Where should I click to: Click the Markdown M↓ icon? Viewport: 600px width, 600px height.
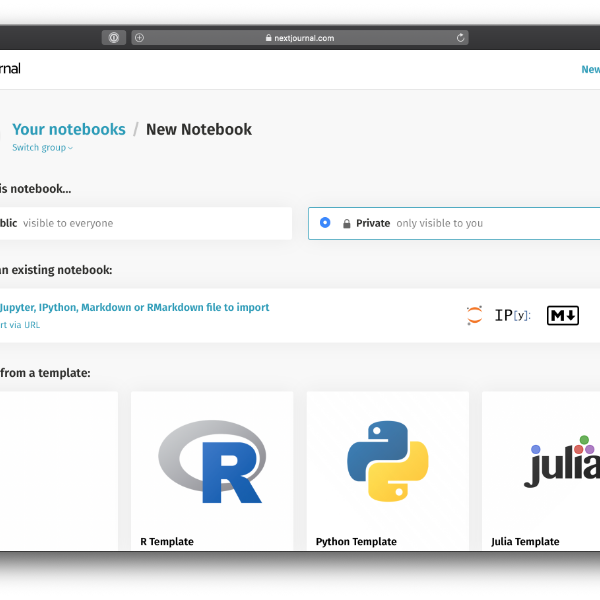pyautogui.click(x=563, y=316)
